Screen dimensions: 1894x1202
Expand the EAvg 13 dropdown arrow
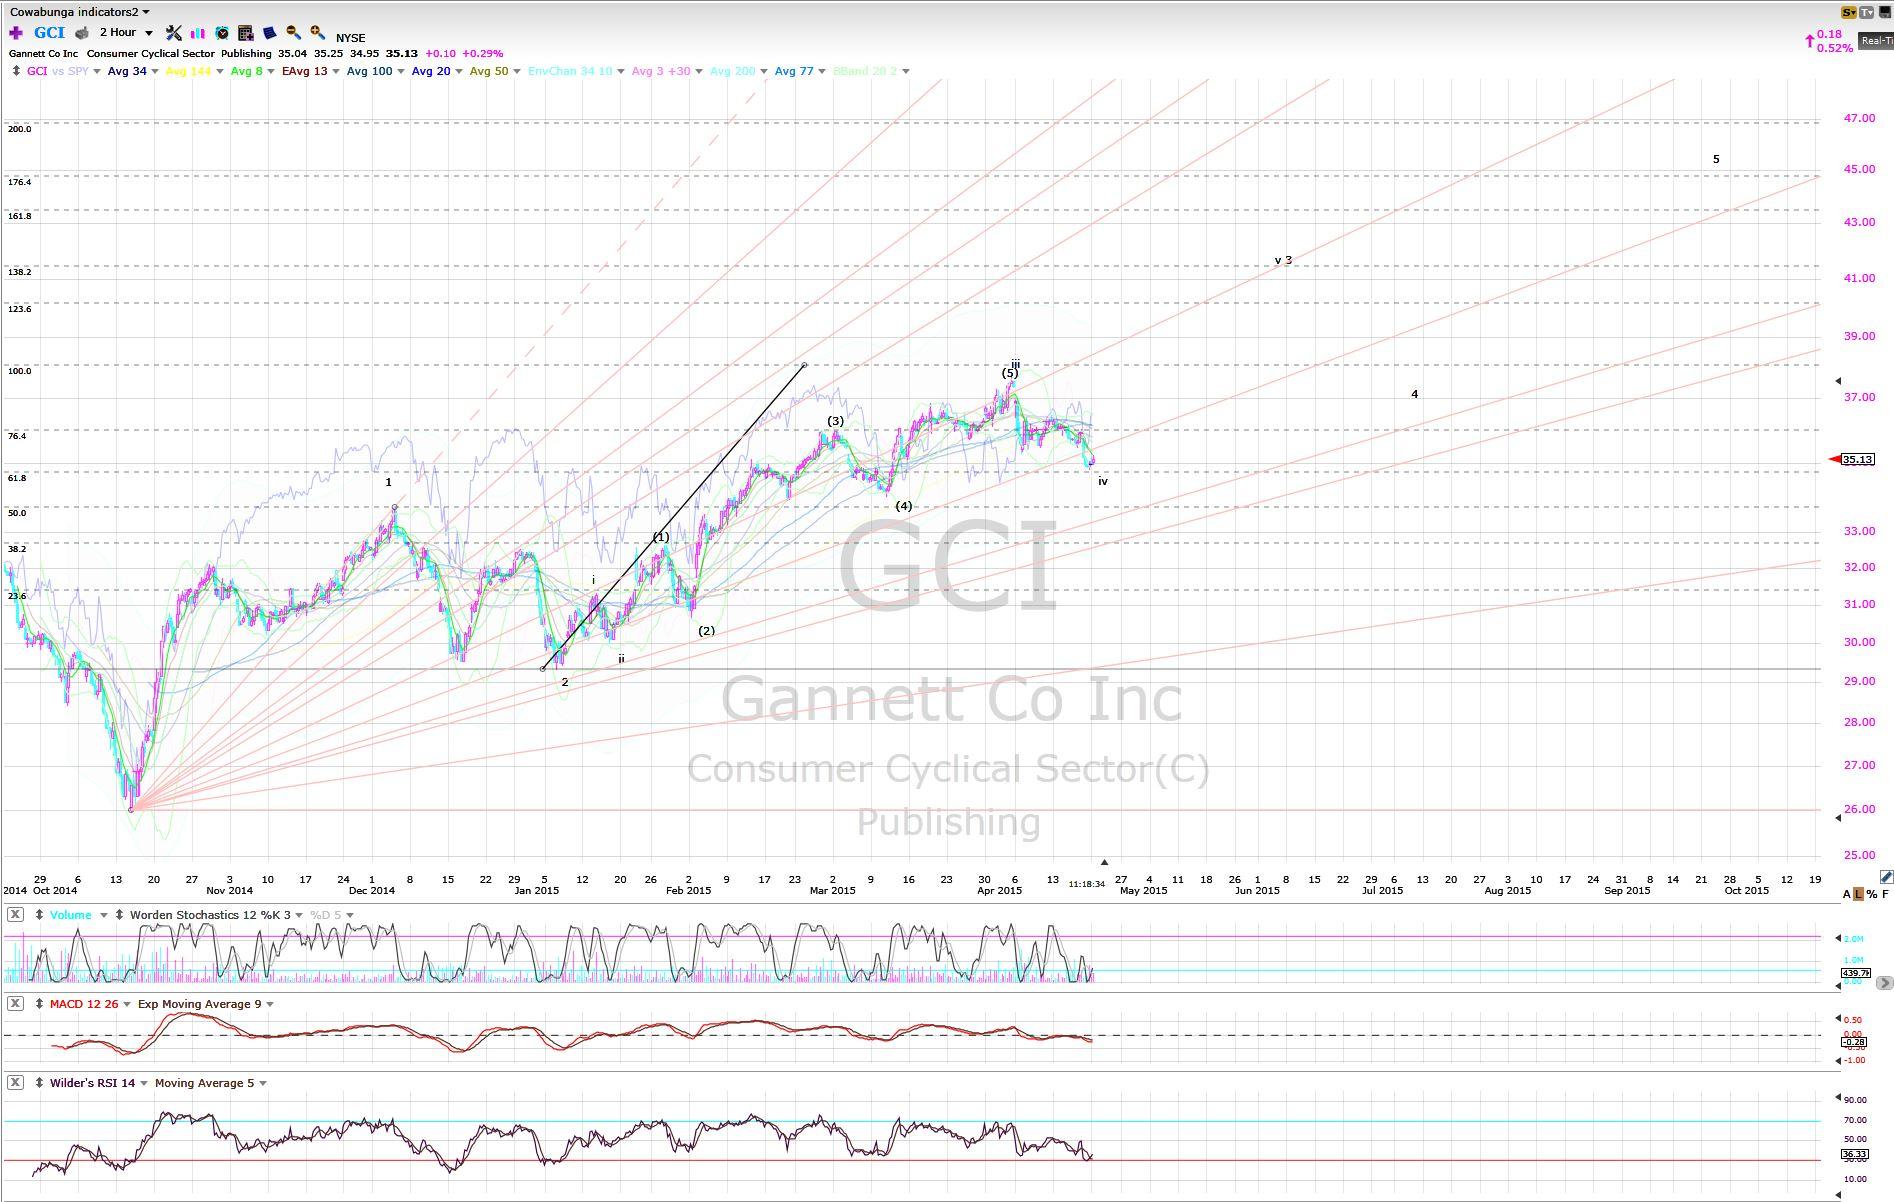tap(336, 71)
